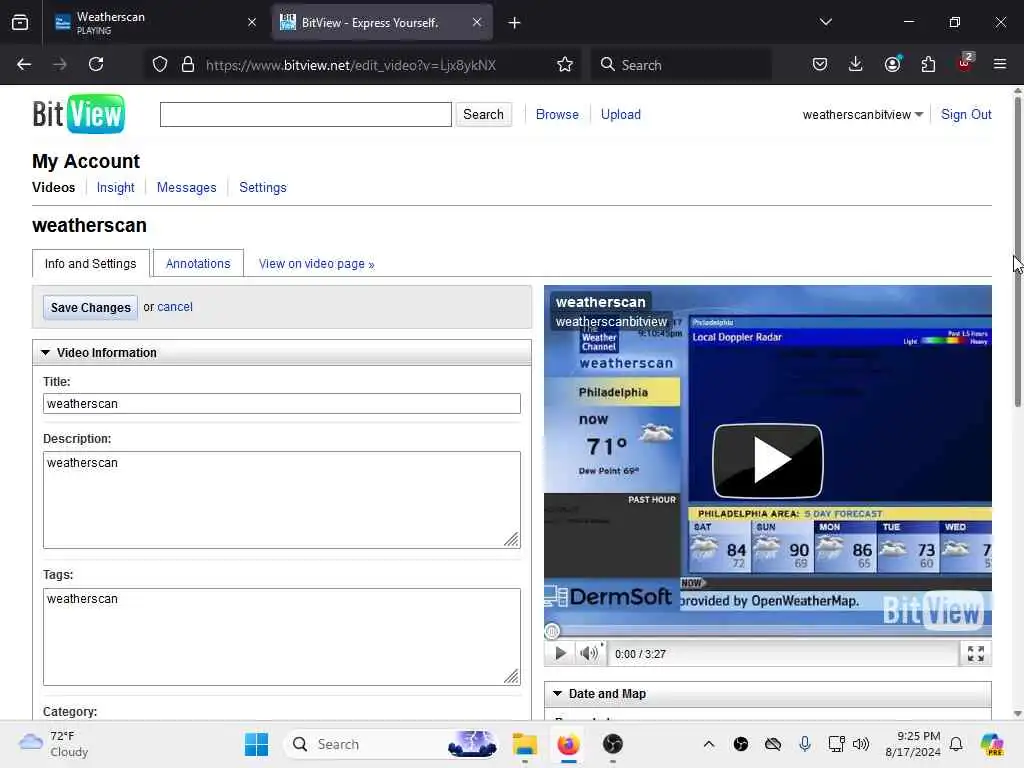1024x768 pixels.
Task: Open View on video page link
Action: [x=316, y=264]
